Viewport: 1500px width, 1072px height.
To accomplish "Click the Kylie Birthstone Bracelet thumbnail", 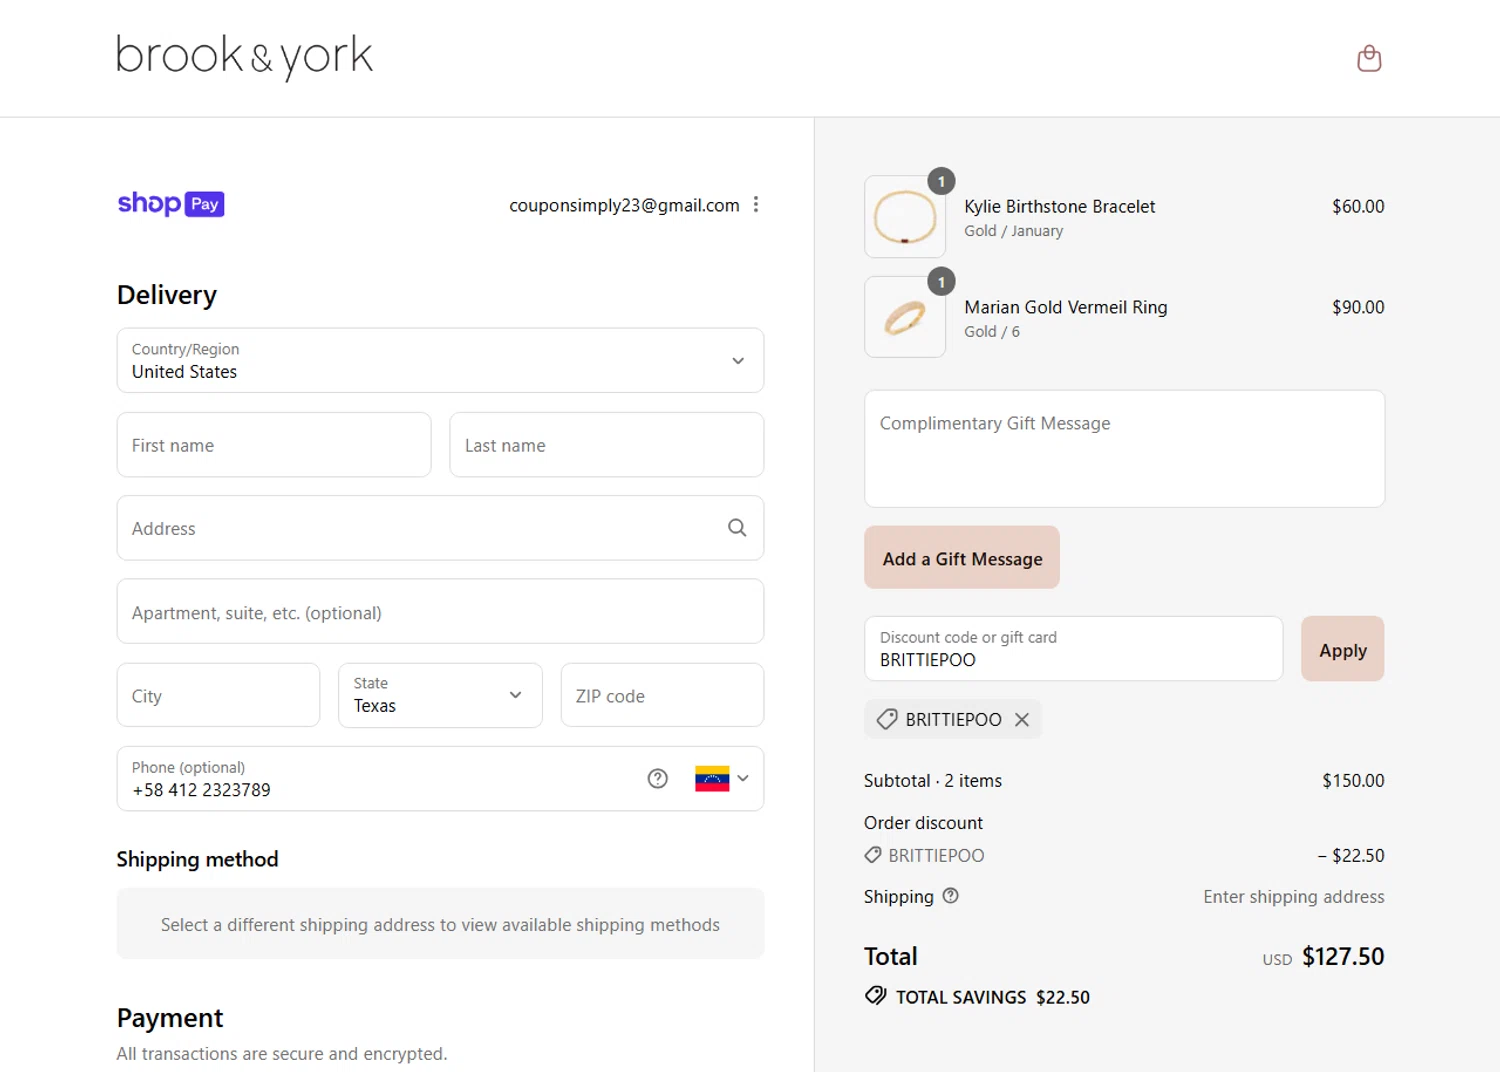I will click(905, 217).
